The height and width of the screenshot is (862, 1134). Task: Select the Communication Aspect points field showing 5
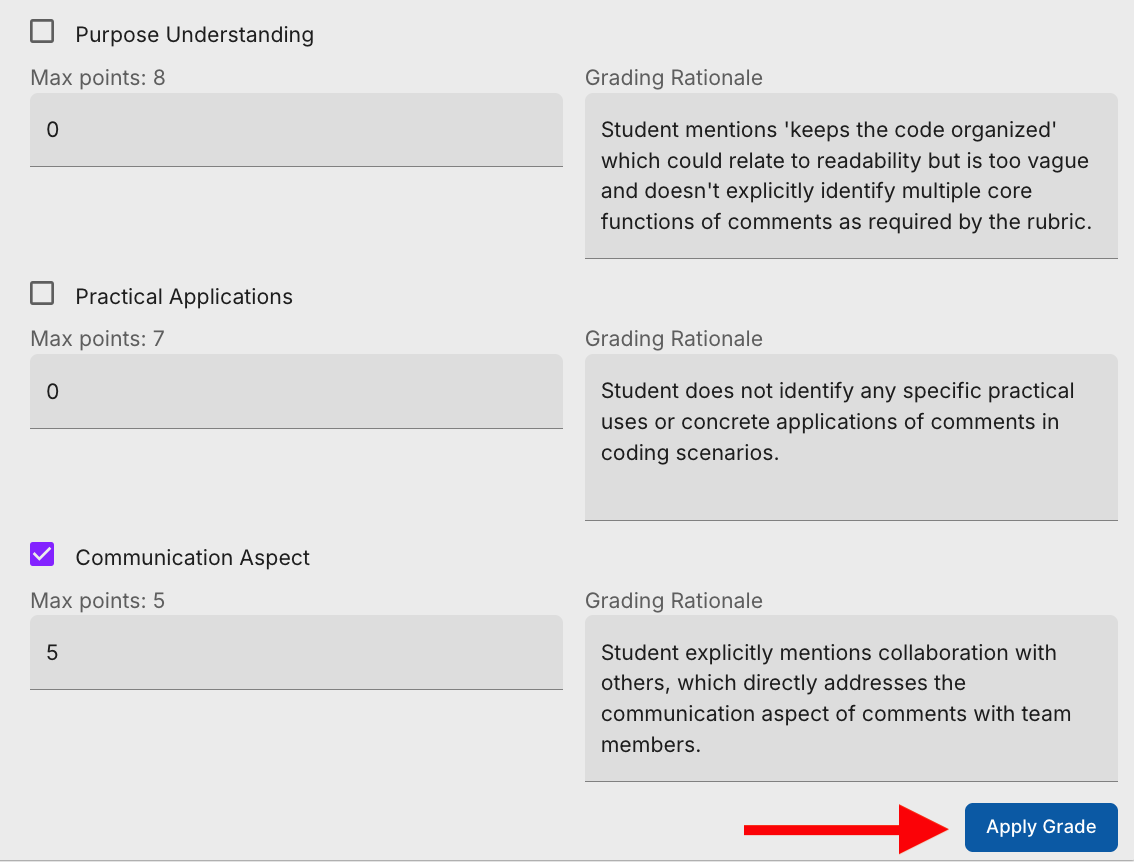pyautogui.click(x=296, y=653)
